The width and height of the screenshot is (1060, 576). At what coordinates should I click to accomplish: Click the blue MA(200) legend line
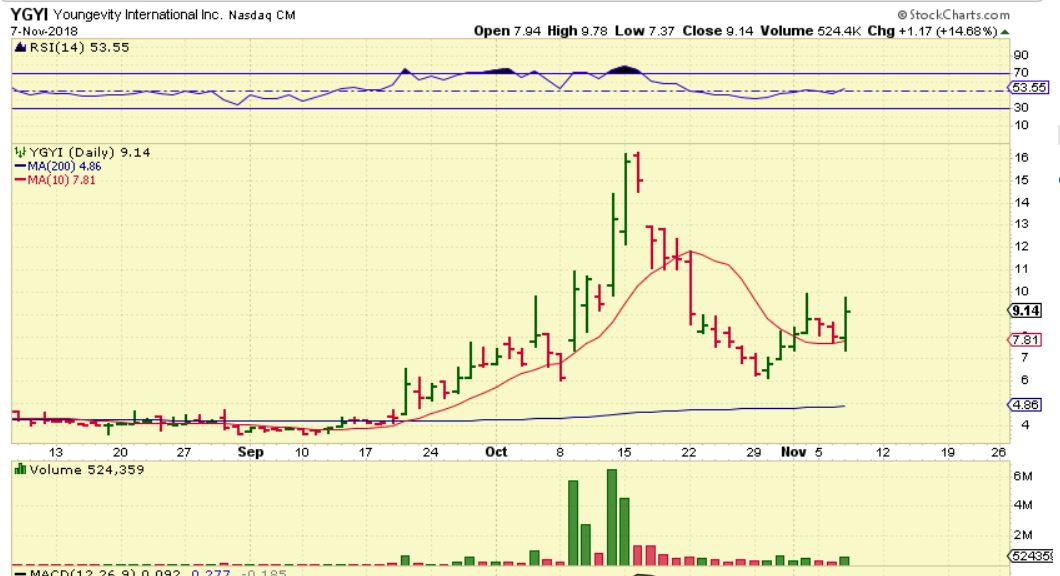click(x=20, y=166)
